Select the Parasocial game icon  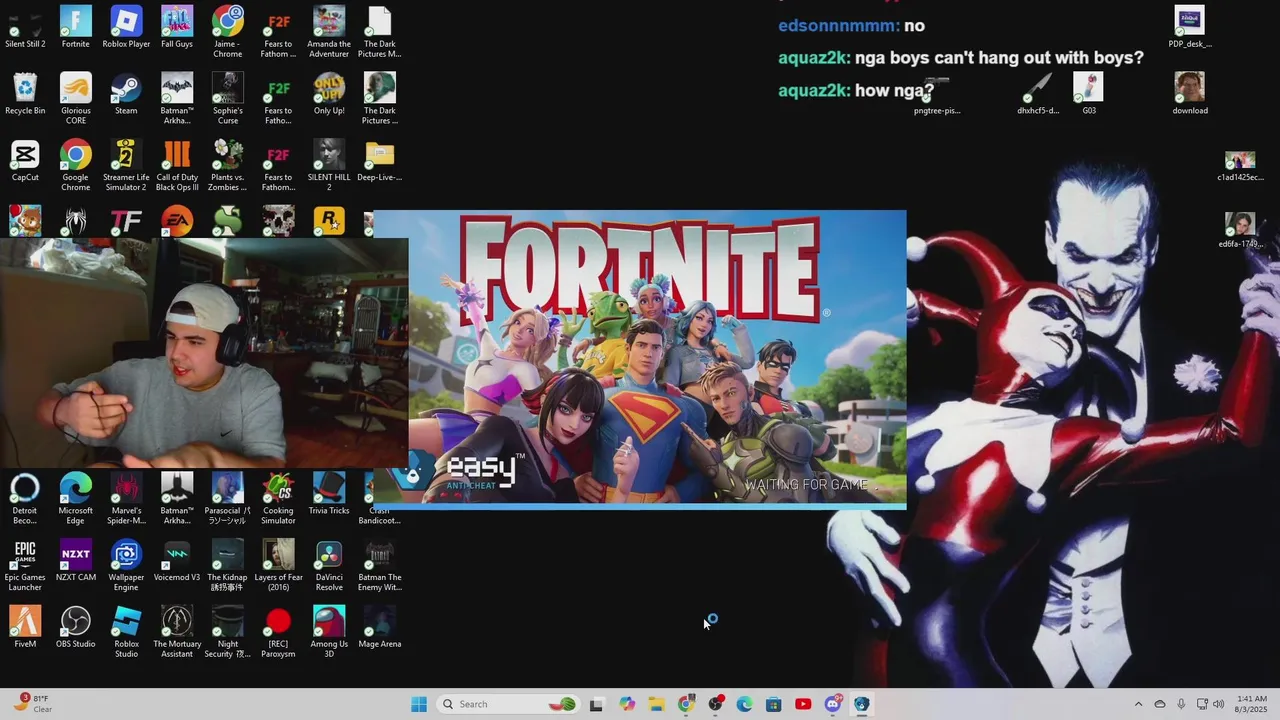coord(228,498)
